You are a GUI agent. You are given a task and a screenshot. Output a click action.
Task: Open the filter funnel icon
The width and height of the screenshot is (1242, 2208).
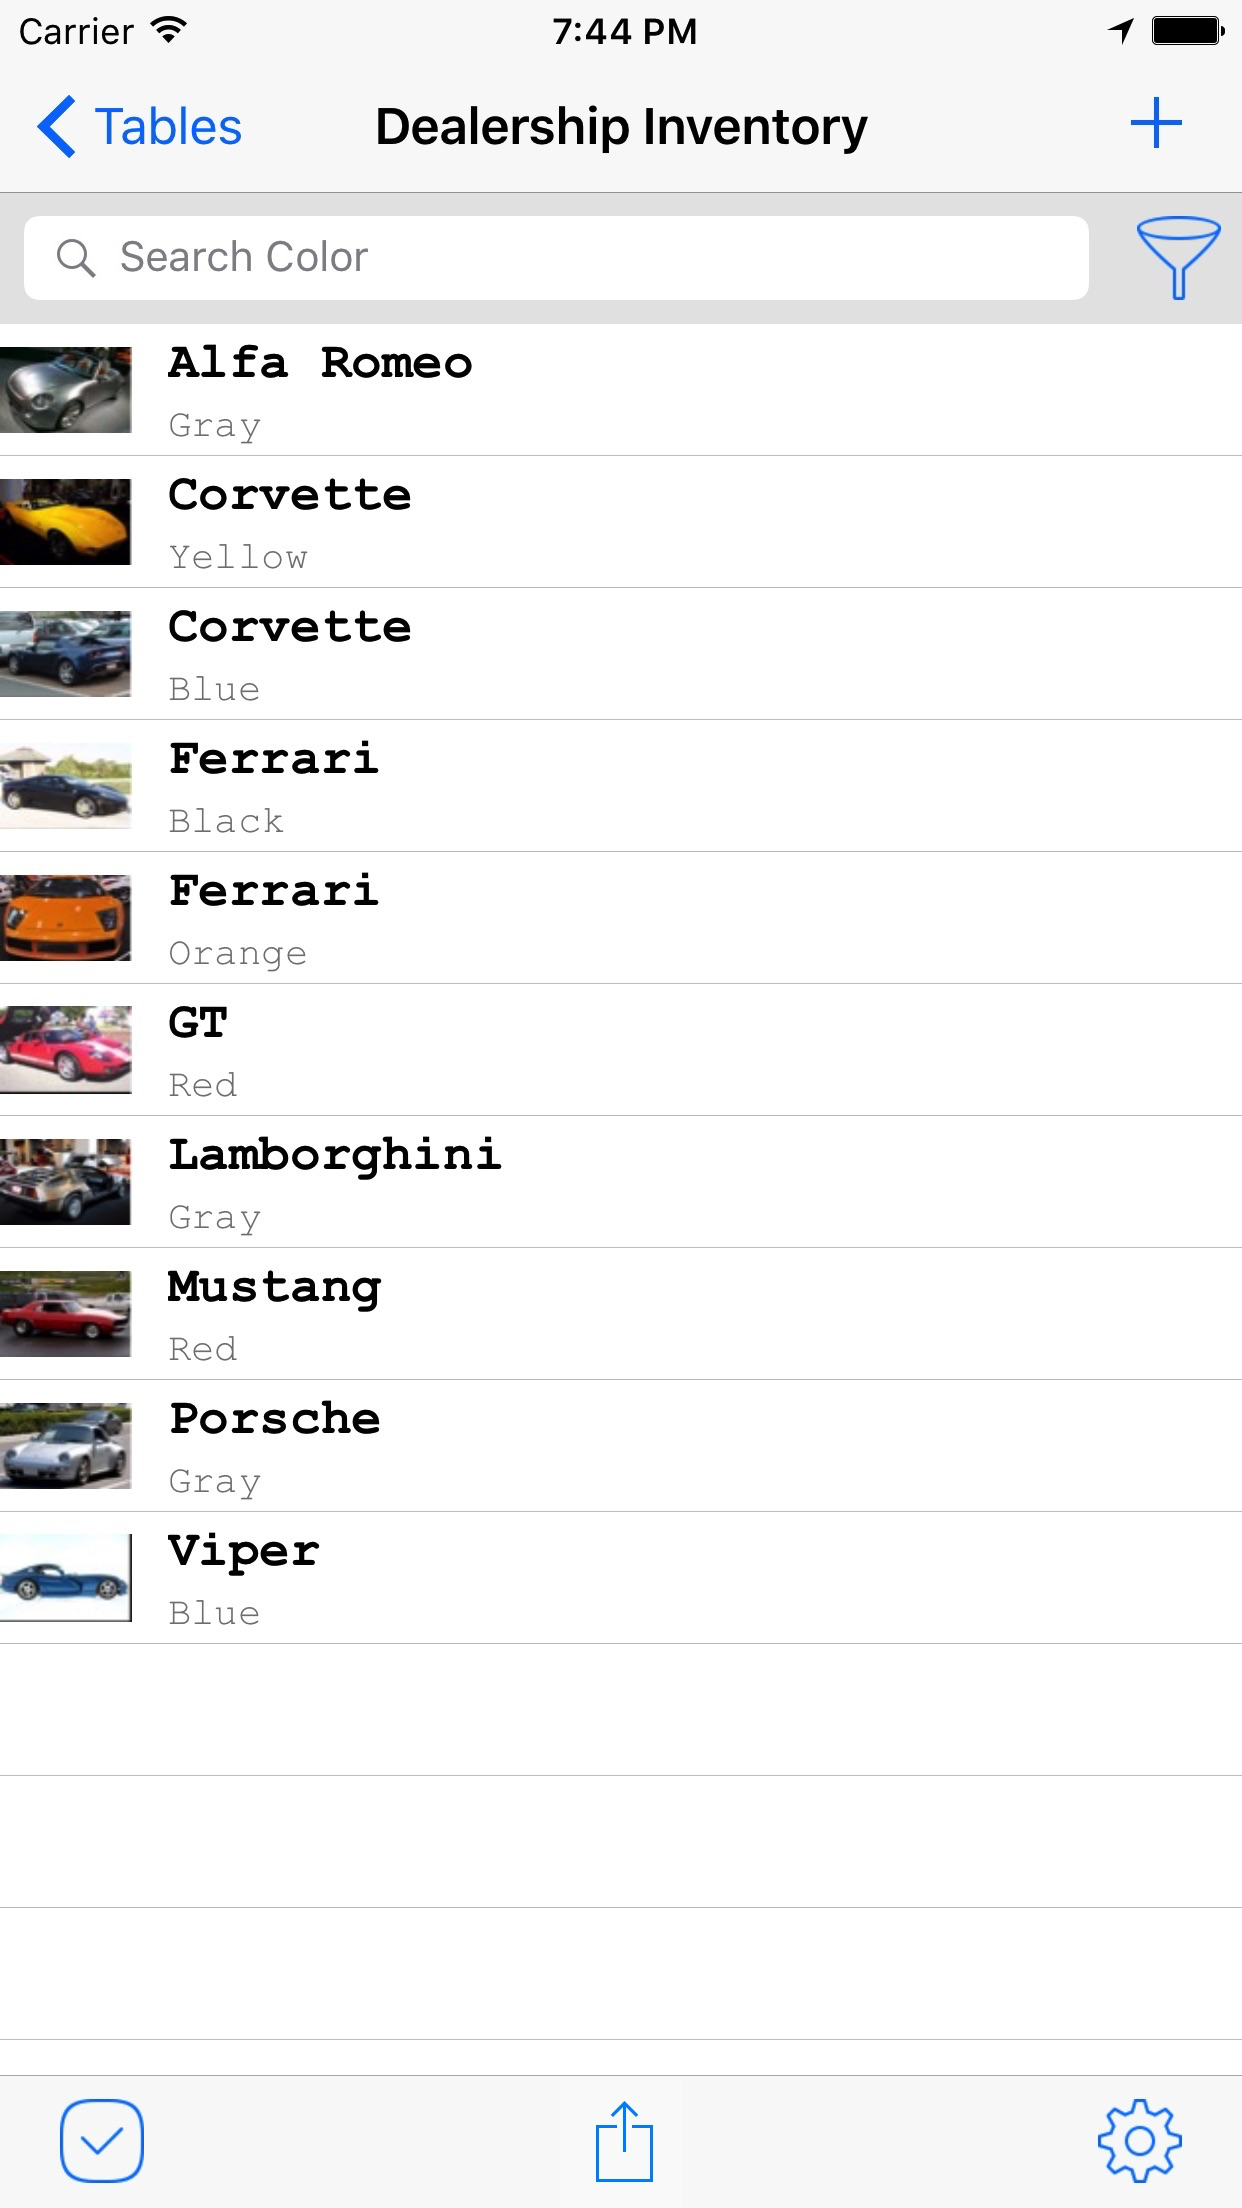point(1177,256)
